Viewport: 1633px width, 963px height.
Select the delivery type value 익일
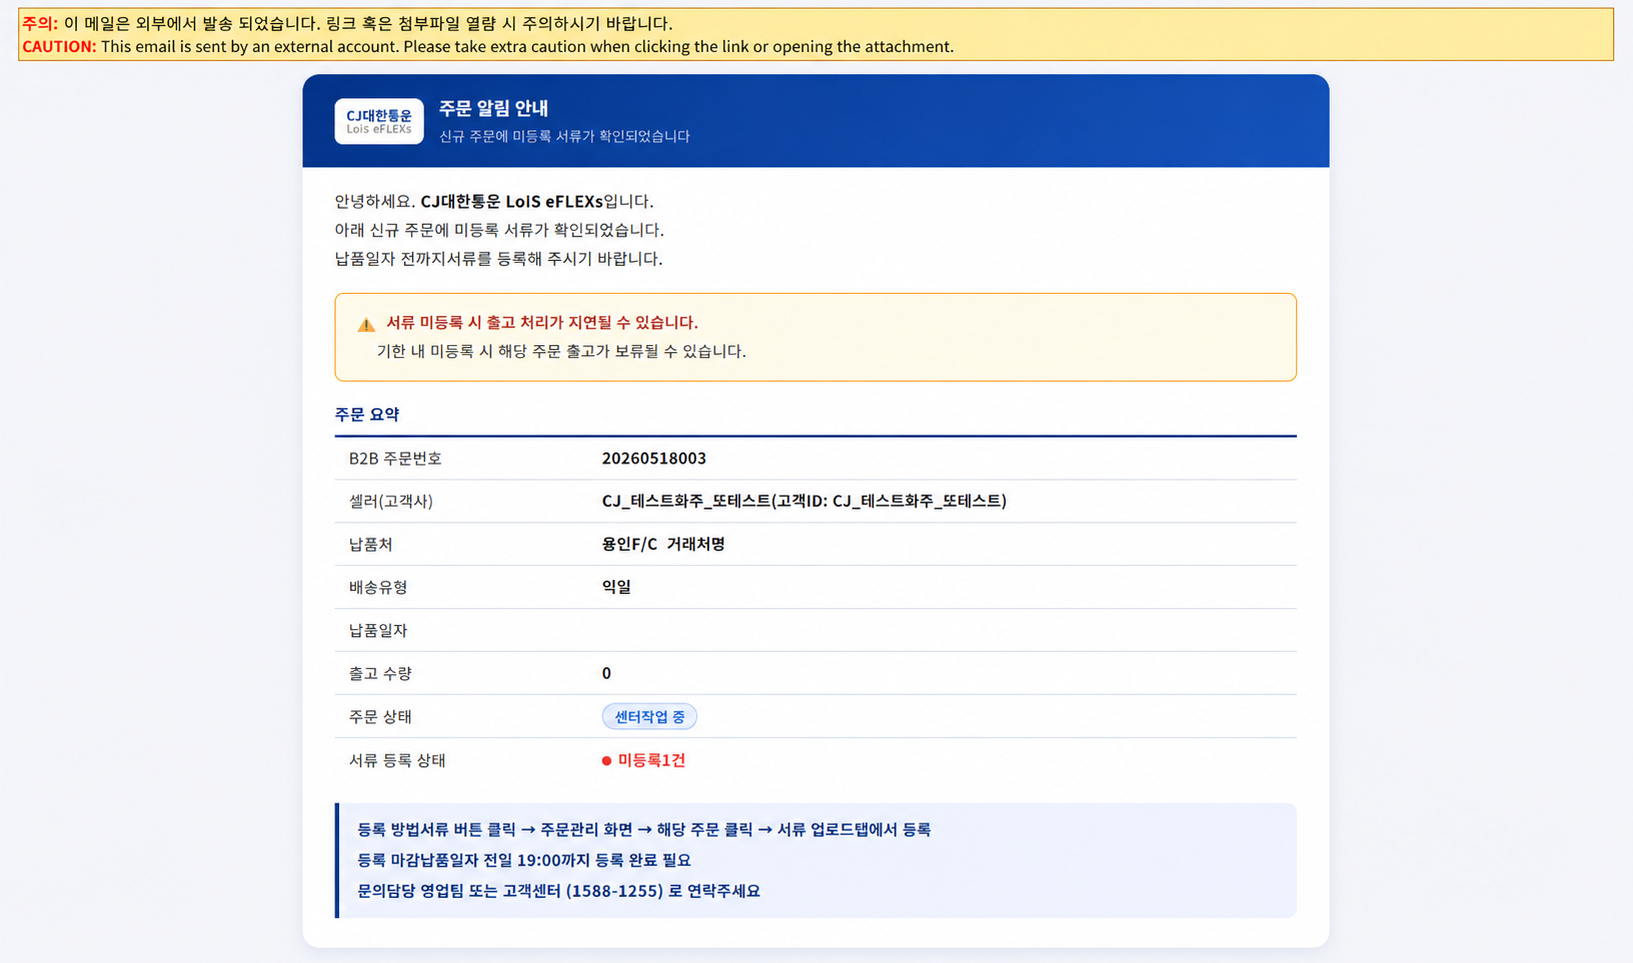(x=616, y=587)
